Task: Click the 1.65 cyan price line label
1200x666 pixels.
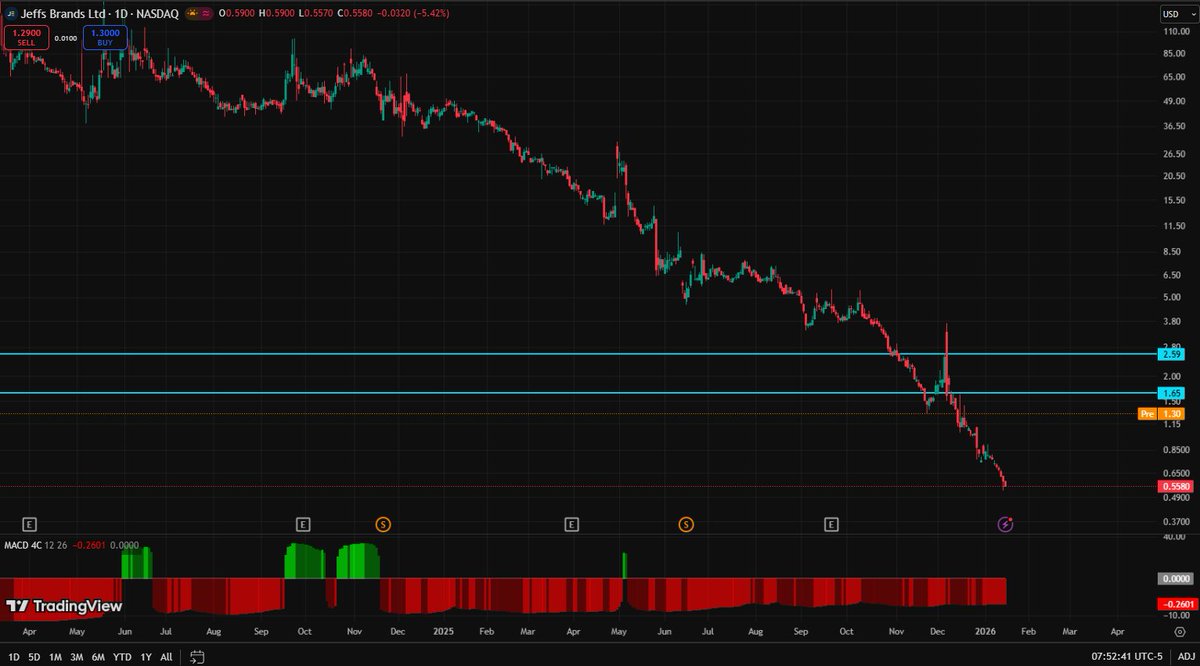Action: [x=1171, y=393]
